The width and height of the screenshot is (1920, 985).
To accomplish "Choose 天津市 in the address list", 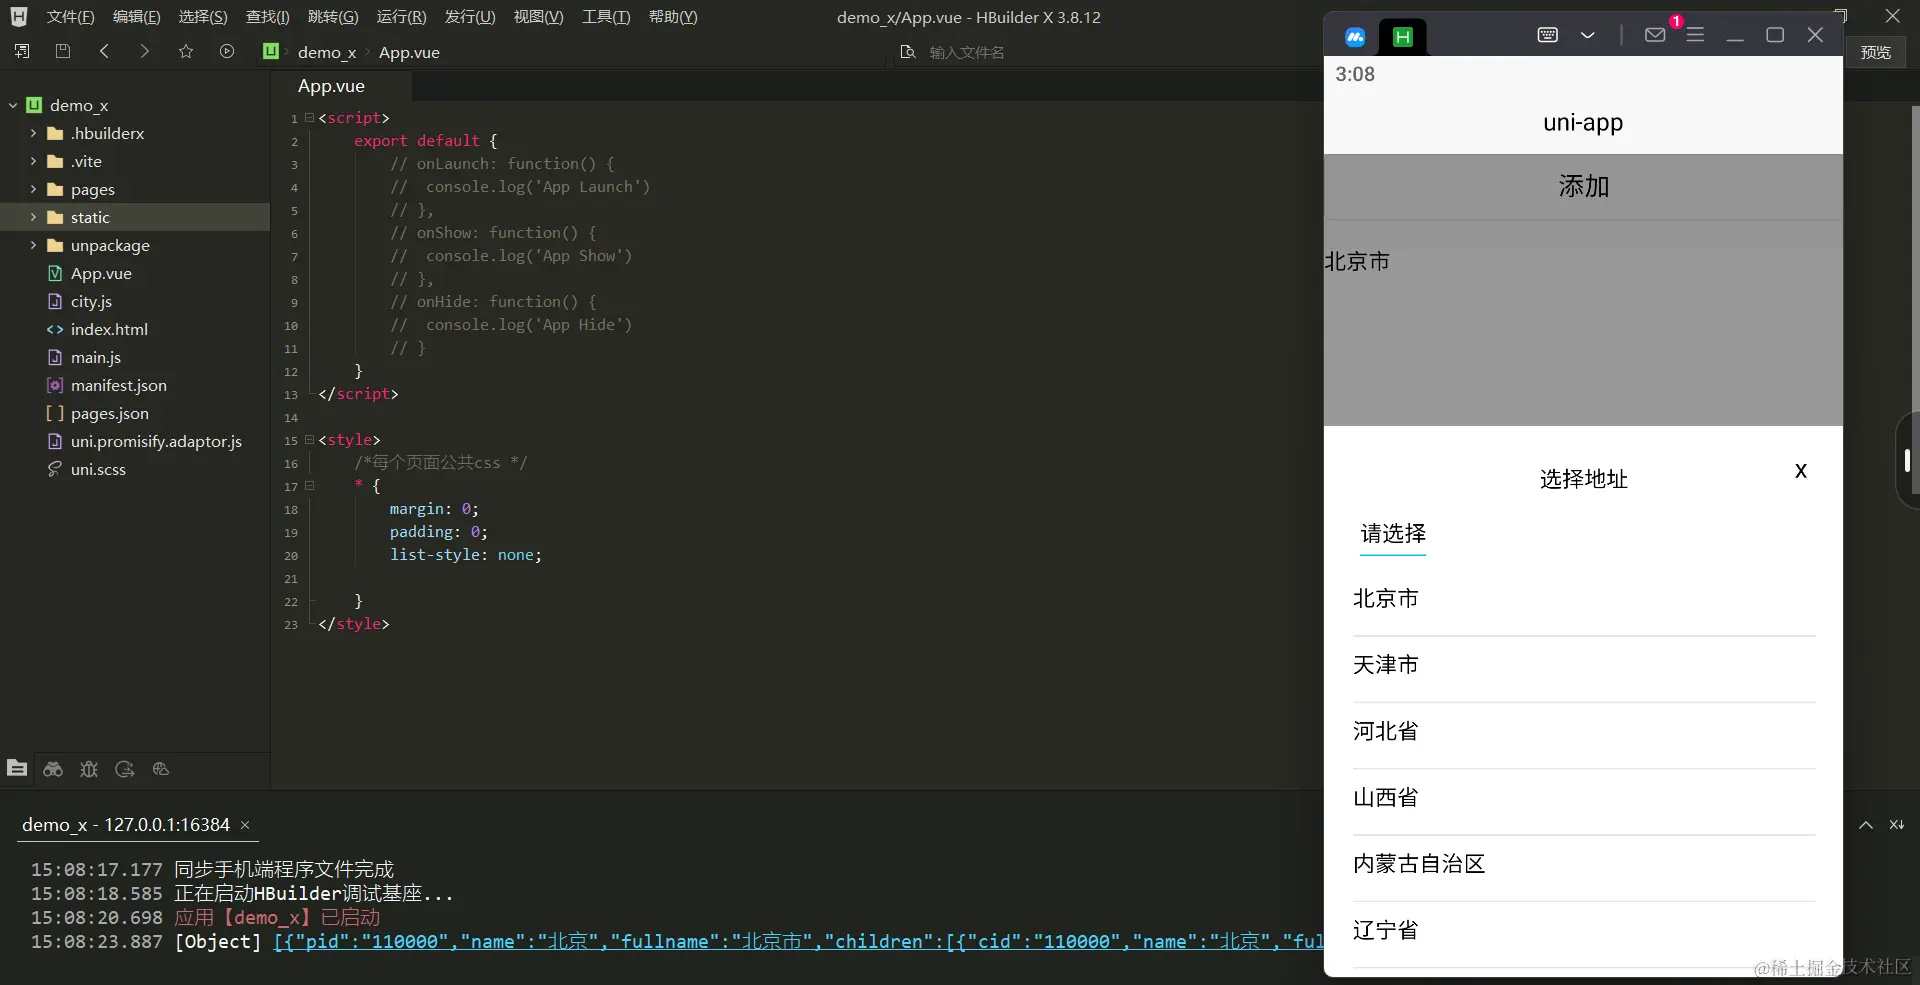I will (1583, 666).
